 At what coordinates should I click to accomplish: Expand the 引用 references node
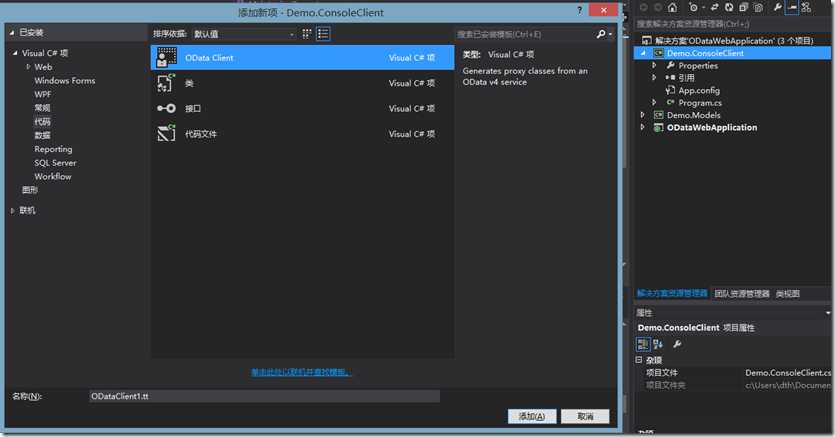[x=654, y=77]
